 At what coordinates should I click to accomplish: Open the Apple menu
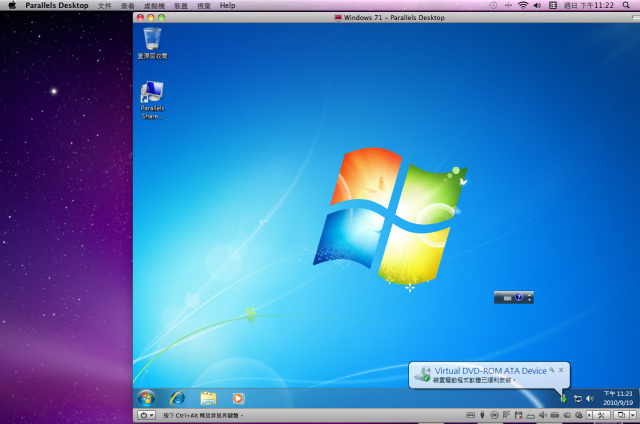pos(12,5)
